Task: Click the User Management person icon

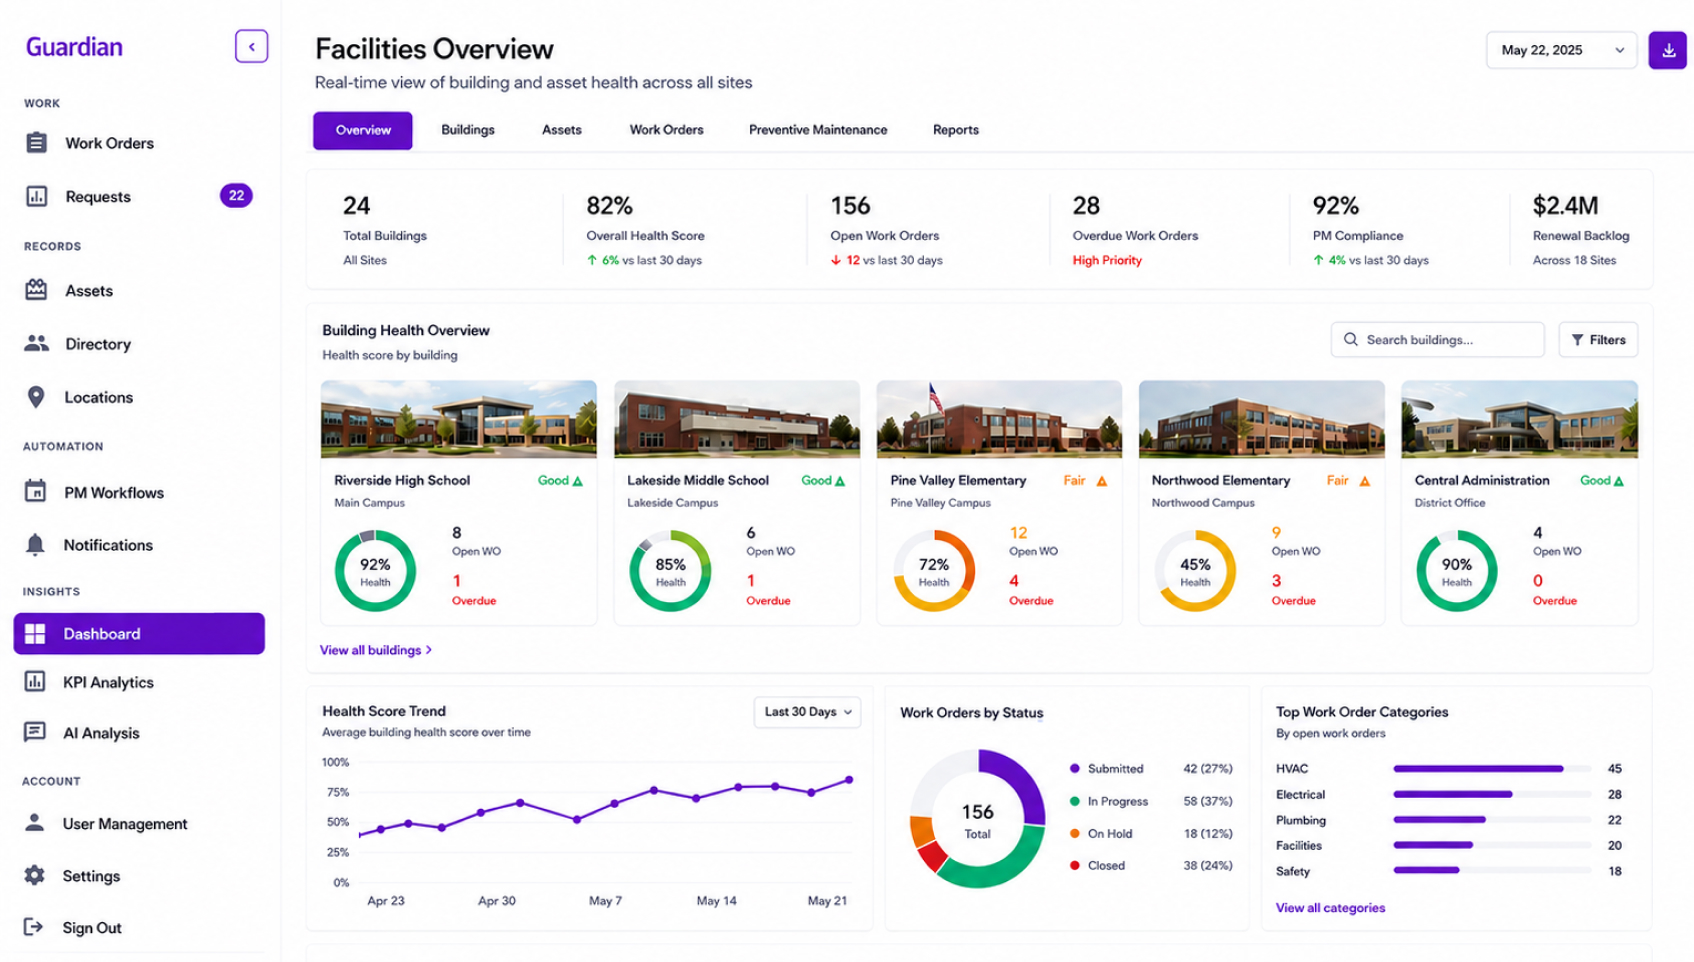Action: click(34, 822)
